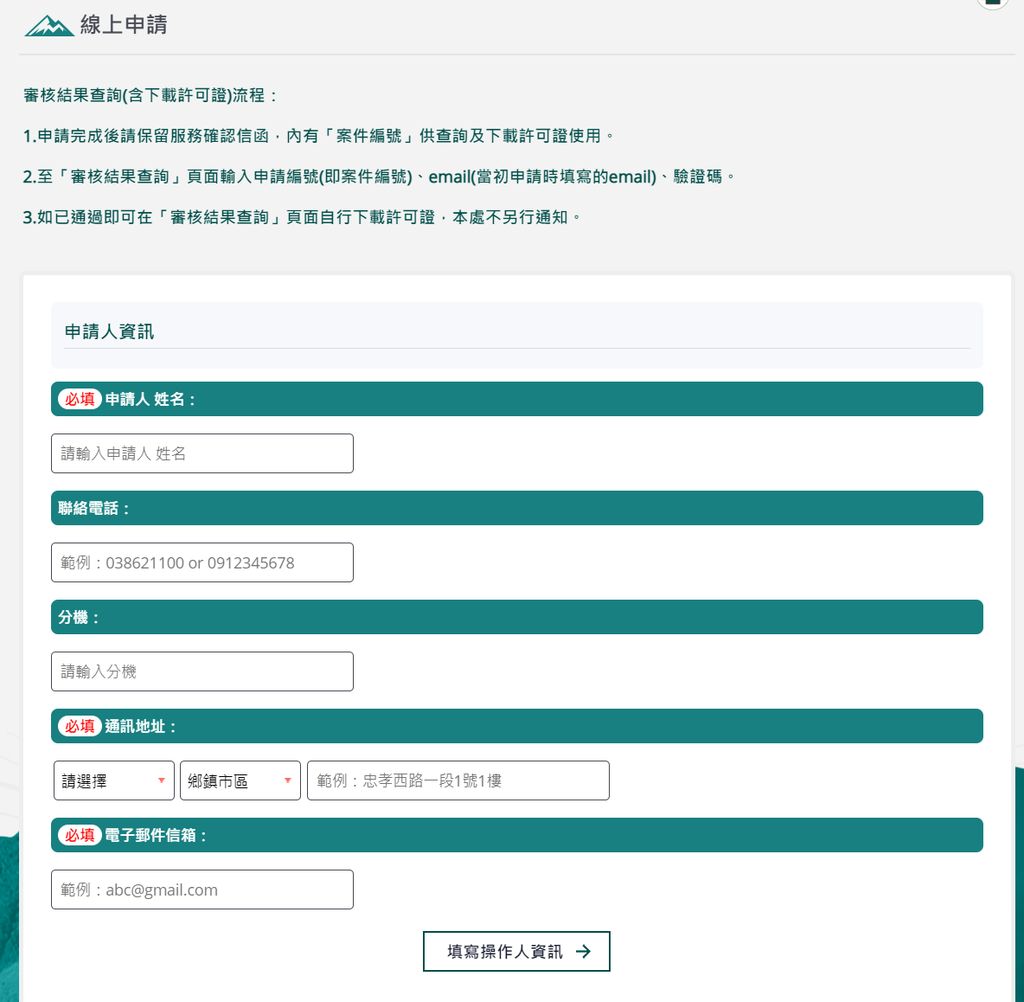
Task: Click the street address example input field
Action: coord(457,780)
